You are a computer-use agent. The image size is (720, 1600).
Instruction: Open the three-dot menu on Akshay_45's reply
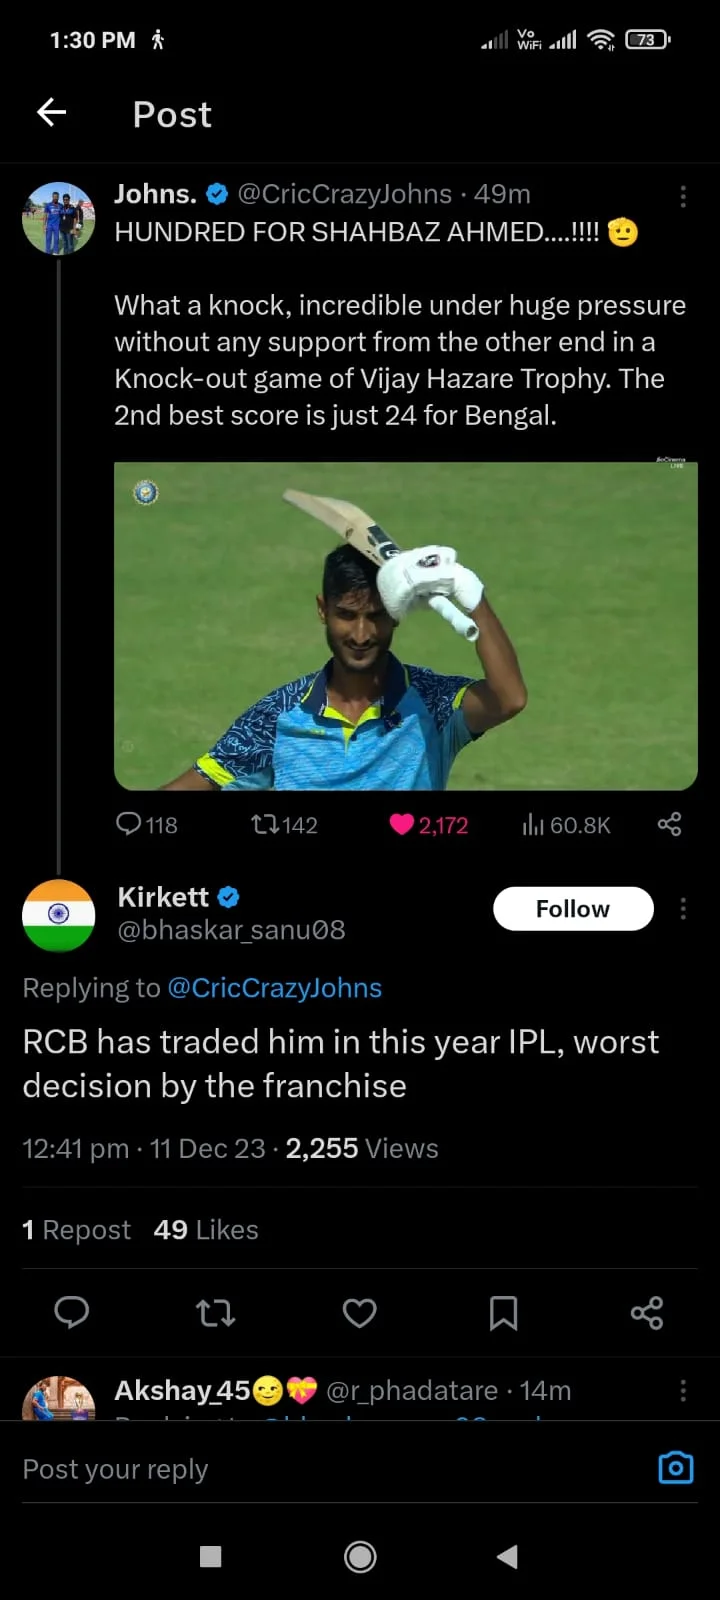[x=683, y=1390]
